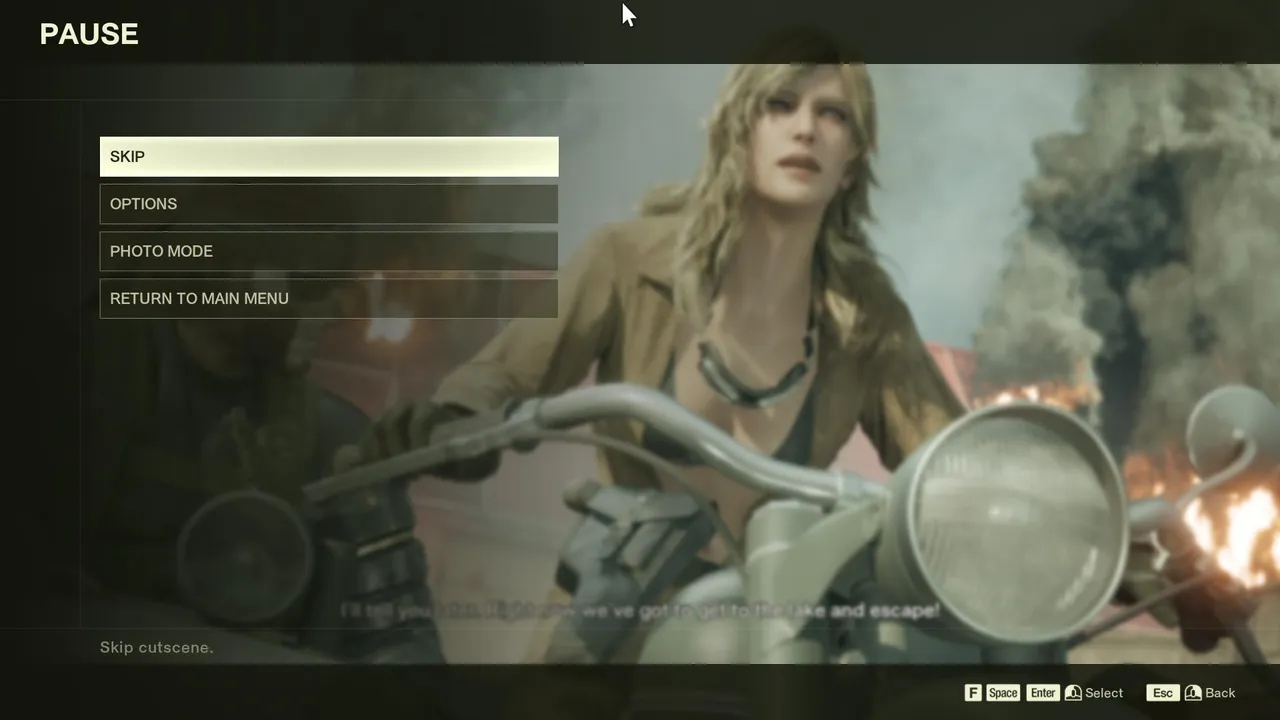Open the OPTIONS menu entry
1280x720 pixels.
tap(329, 204)
